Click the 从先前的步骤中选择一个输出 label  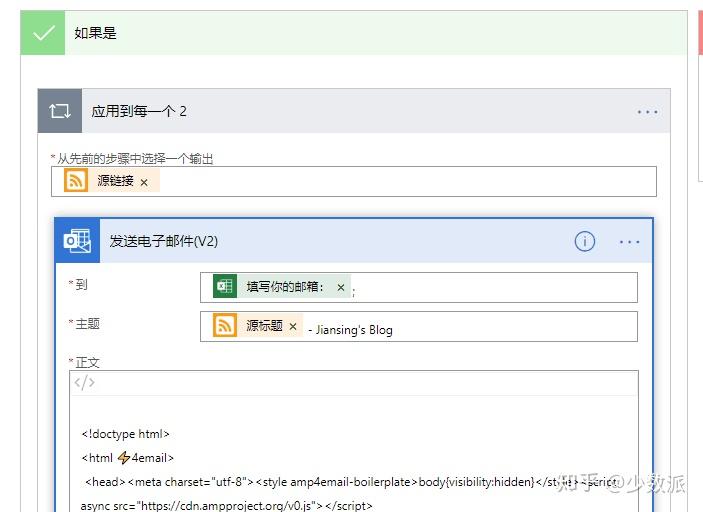[x=135, y=159]
